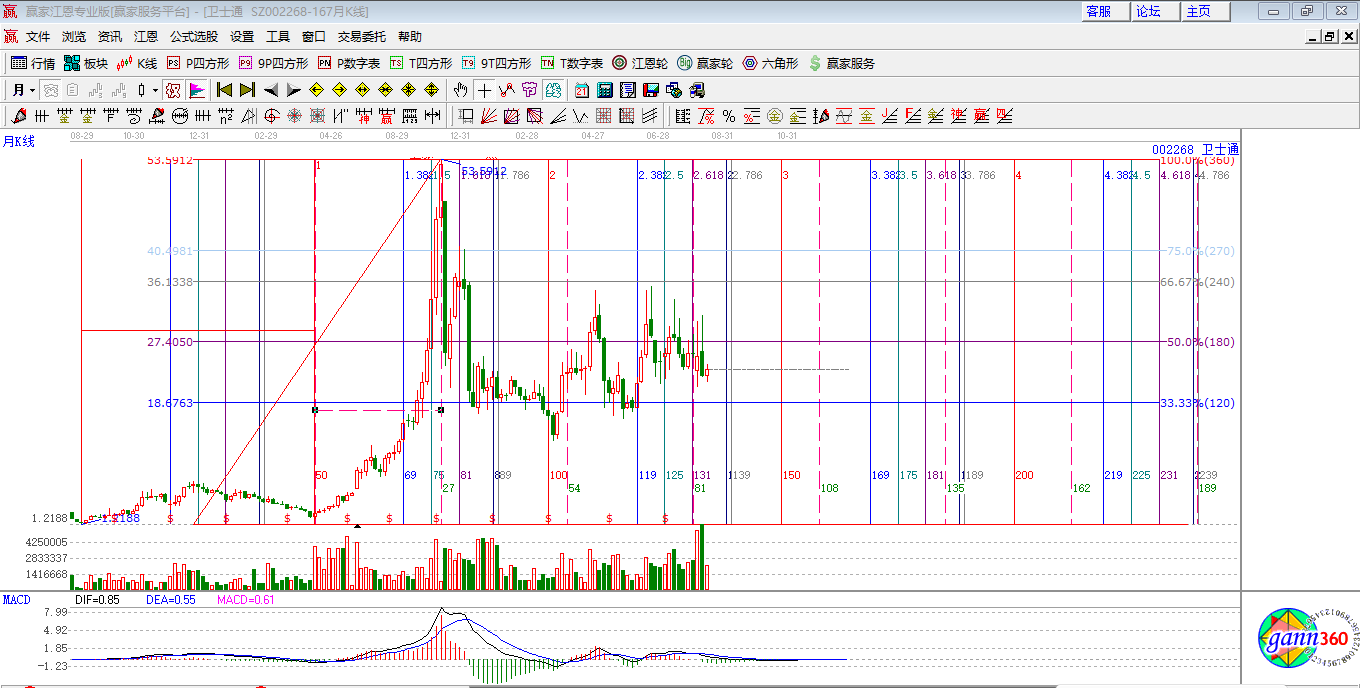Select the percent sign drawing tool

click(x=729, y=116)
